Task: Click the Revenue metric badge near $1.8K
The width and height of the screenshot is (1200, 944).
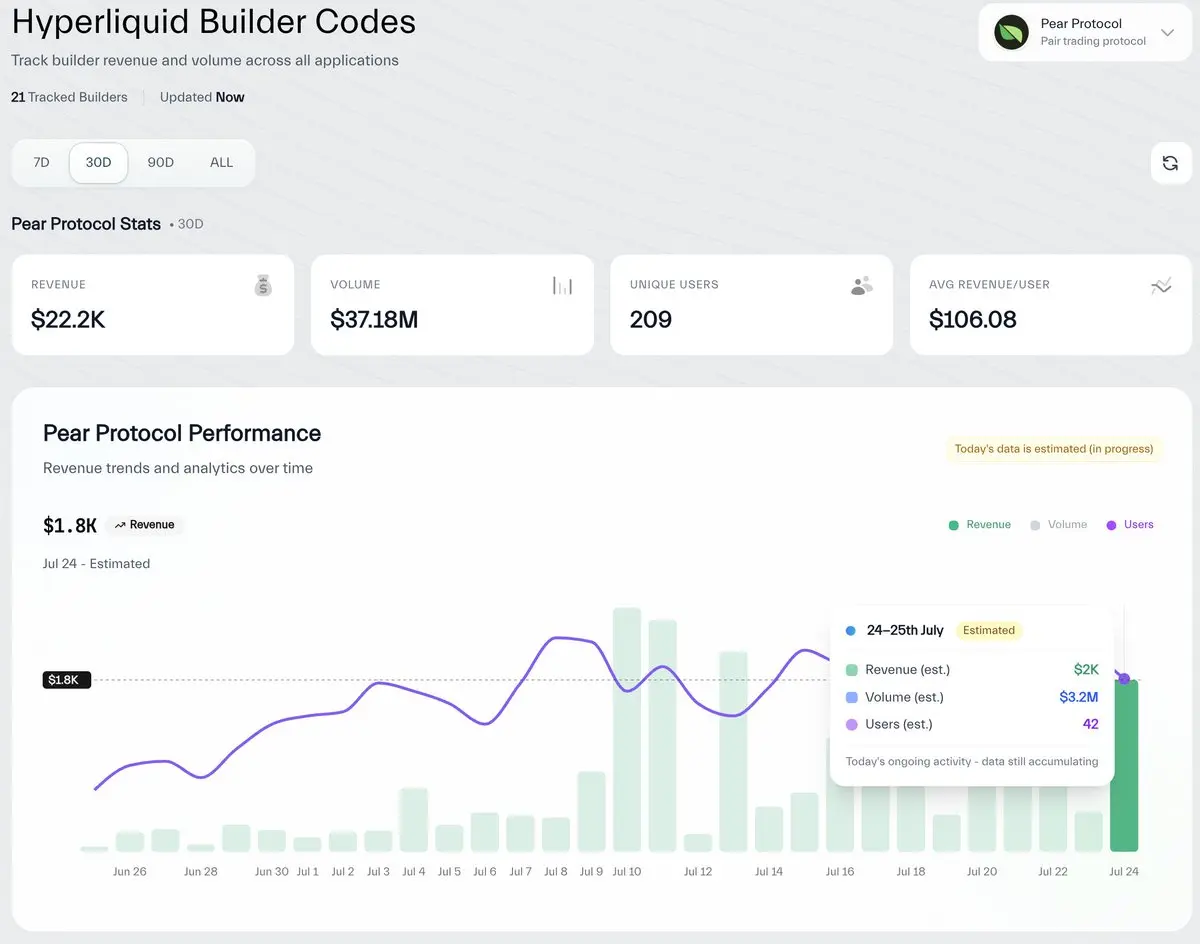Action: coord(145,525)
